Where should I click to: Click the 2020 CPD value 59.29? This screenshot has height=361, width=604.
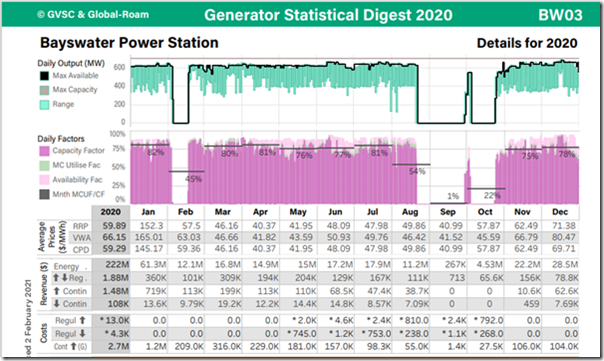tap(114, 249)
